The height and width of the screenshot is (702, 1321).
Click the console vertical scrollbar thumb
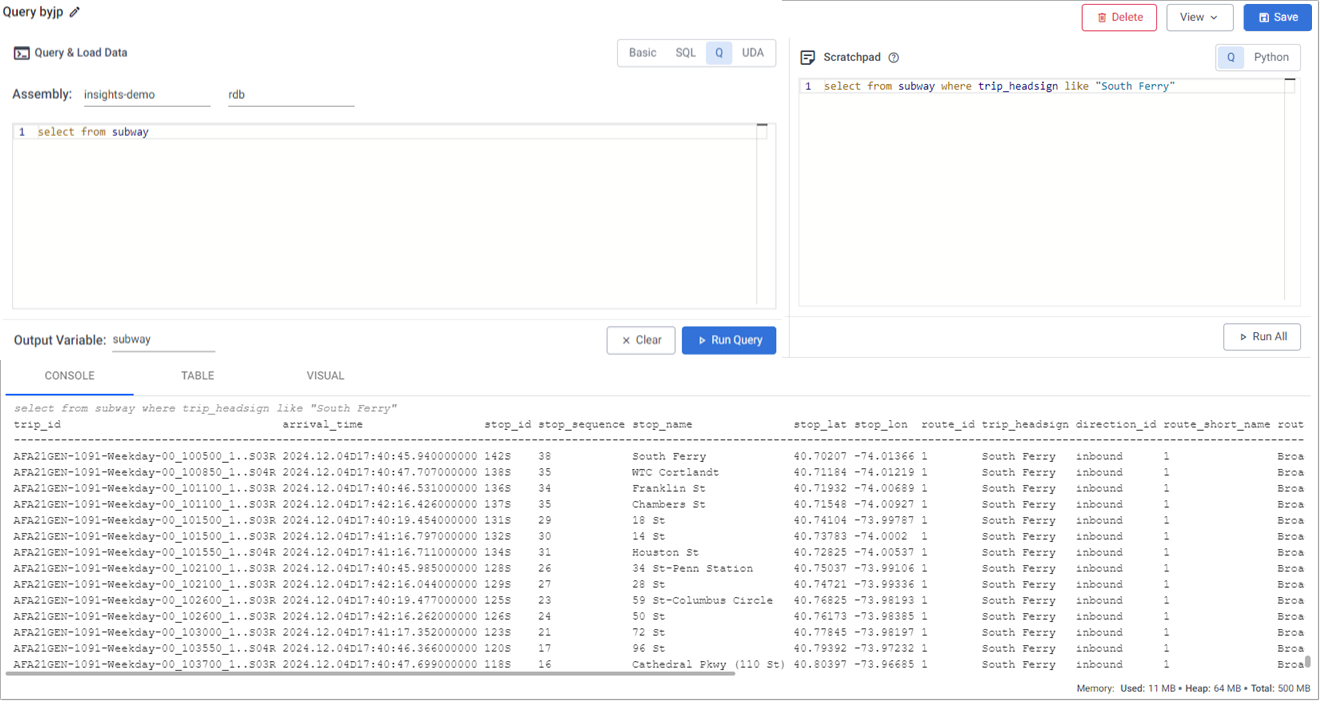point(1307,661)
